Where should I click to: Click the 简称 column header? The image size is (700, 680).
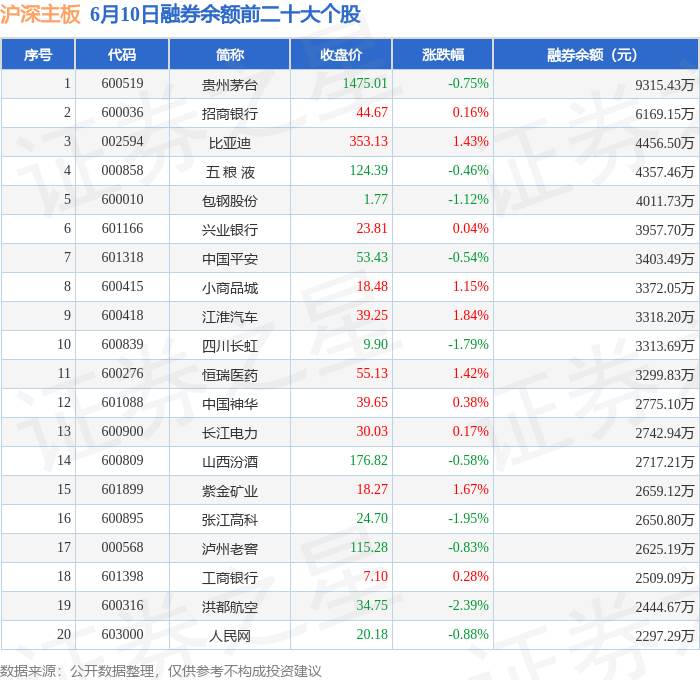[x=230, y=54]
